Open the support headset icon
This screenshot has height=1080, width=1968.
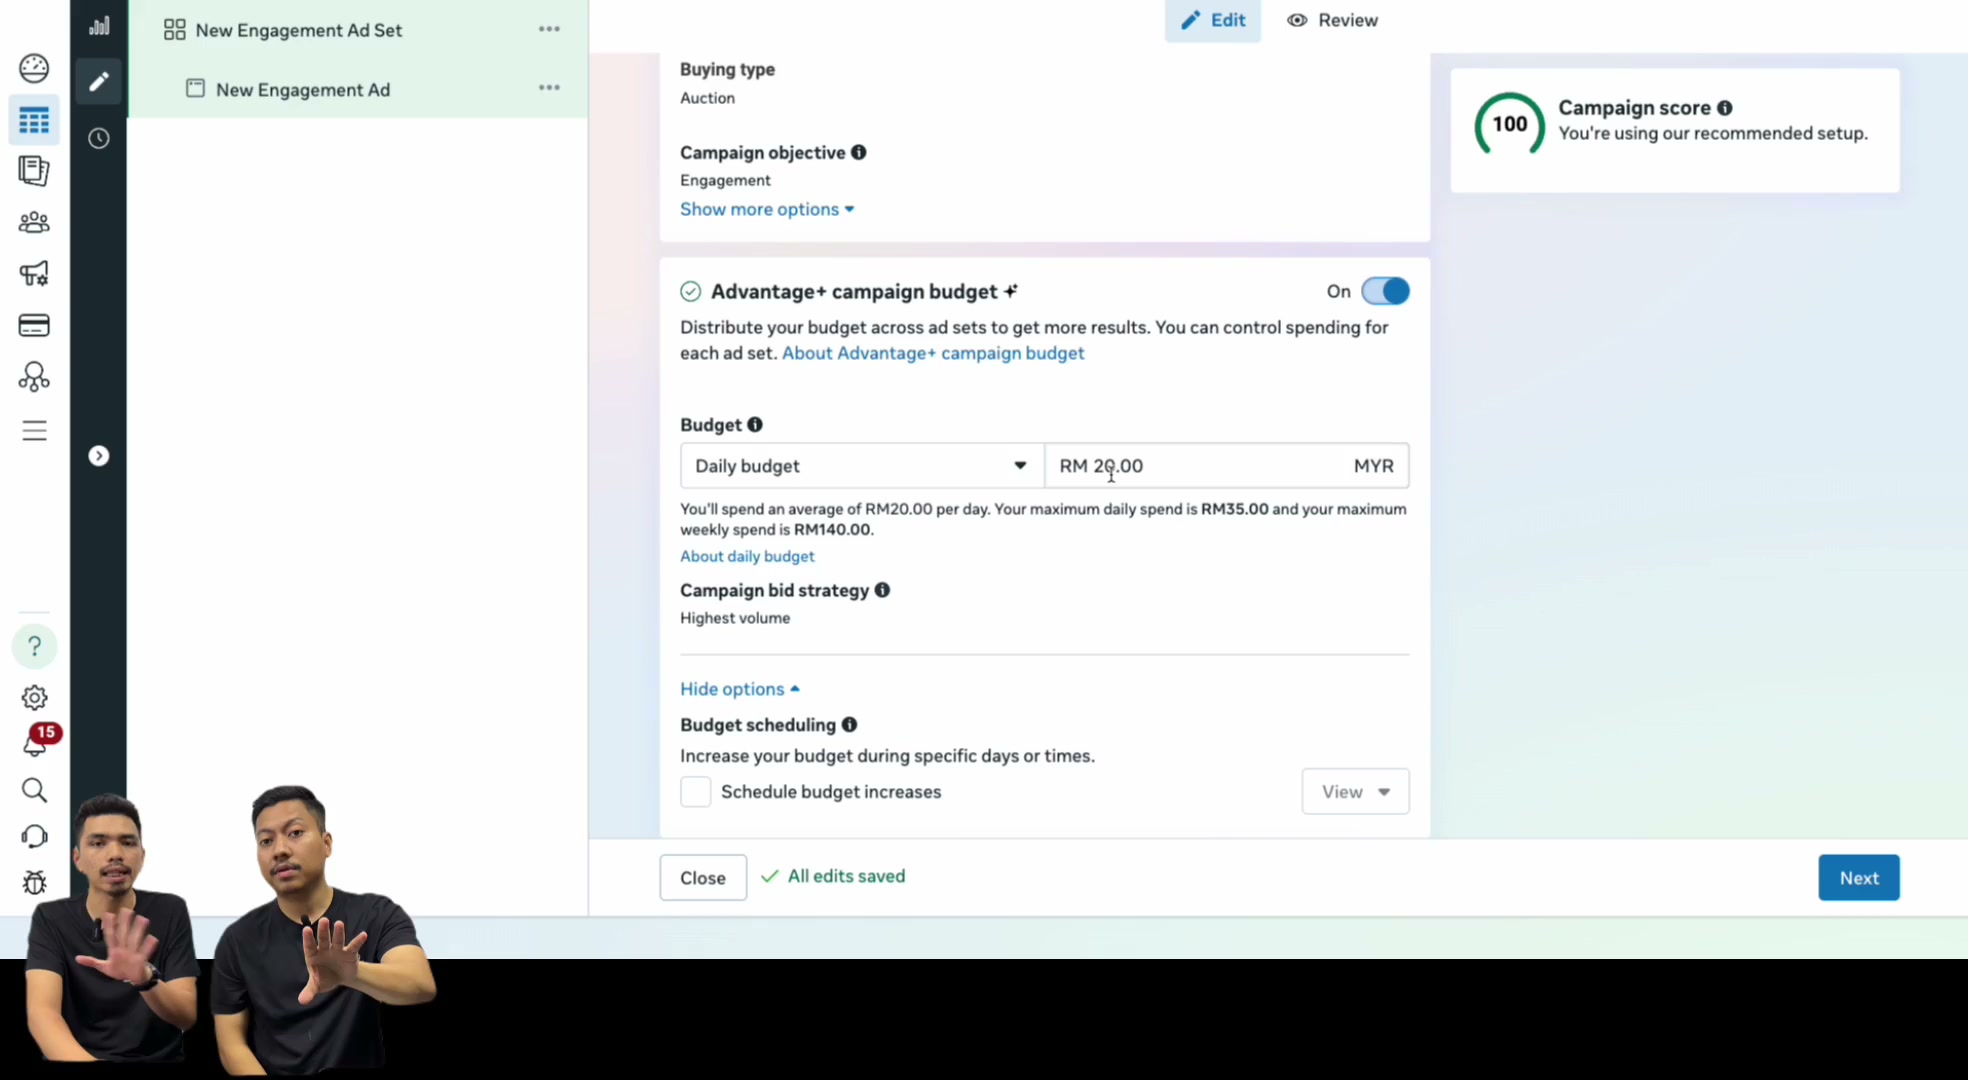point(34,836)
